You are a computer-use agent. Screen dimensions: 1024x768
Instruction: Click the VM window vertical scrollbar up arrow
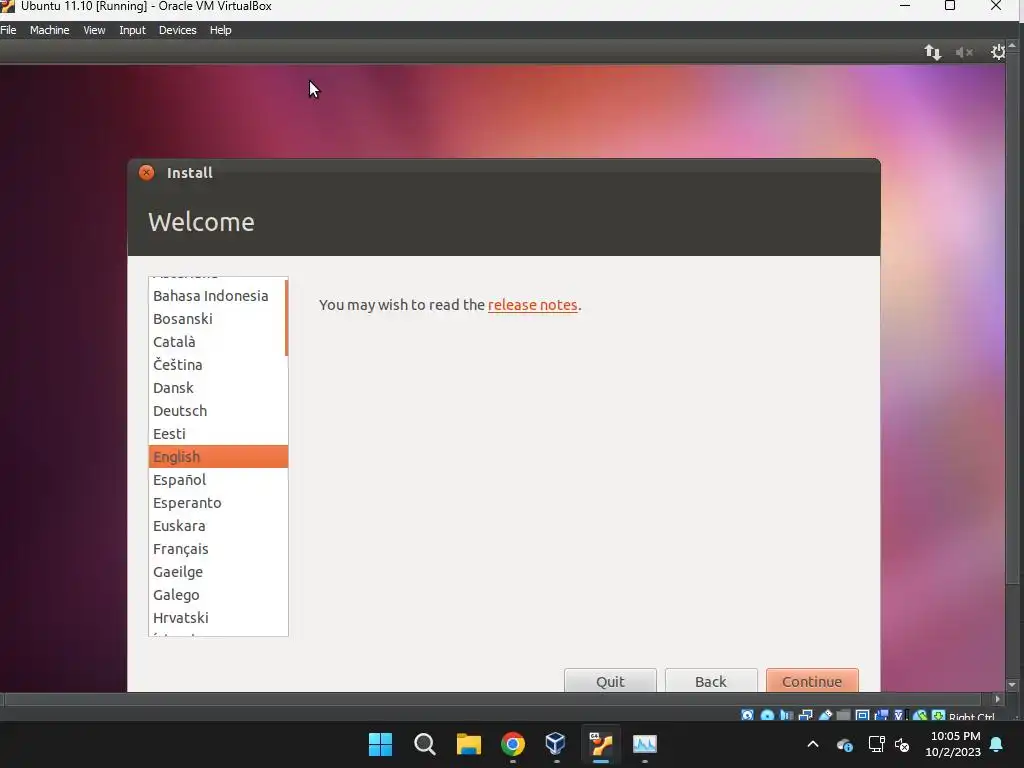1012,46
